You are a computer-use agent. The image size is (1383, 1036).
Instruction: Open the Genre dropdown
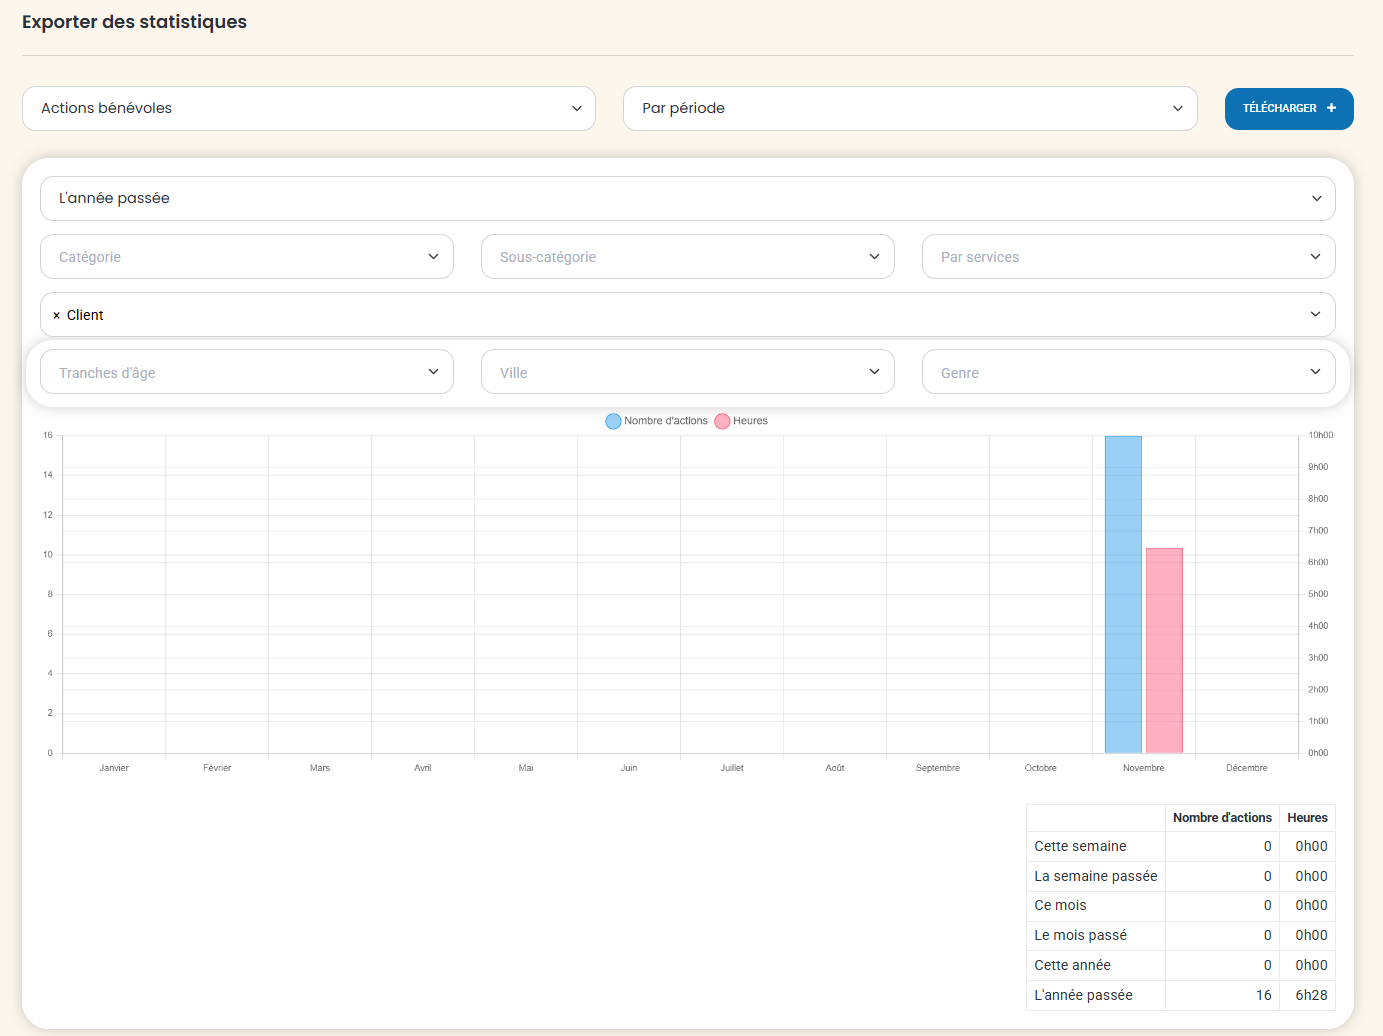(x=1128, y=372)
